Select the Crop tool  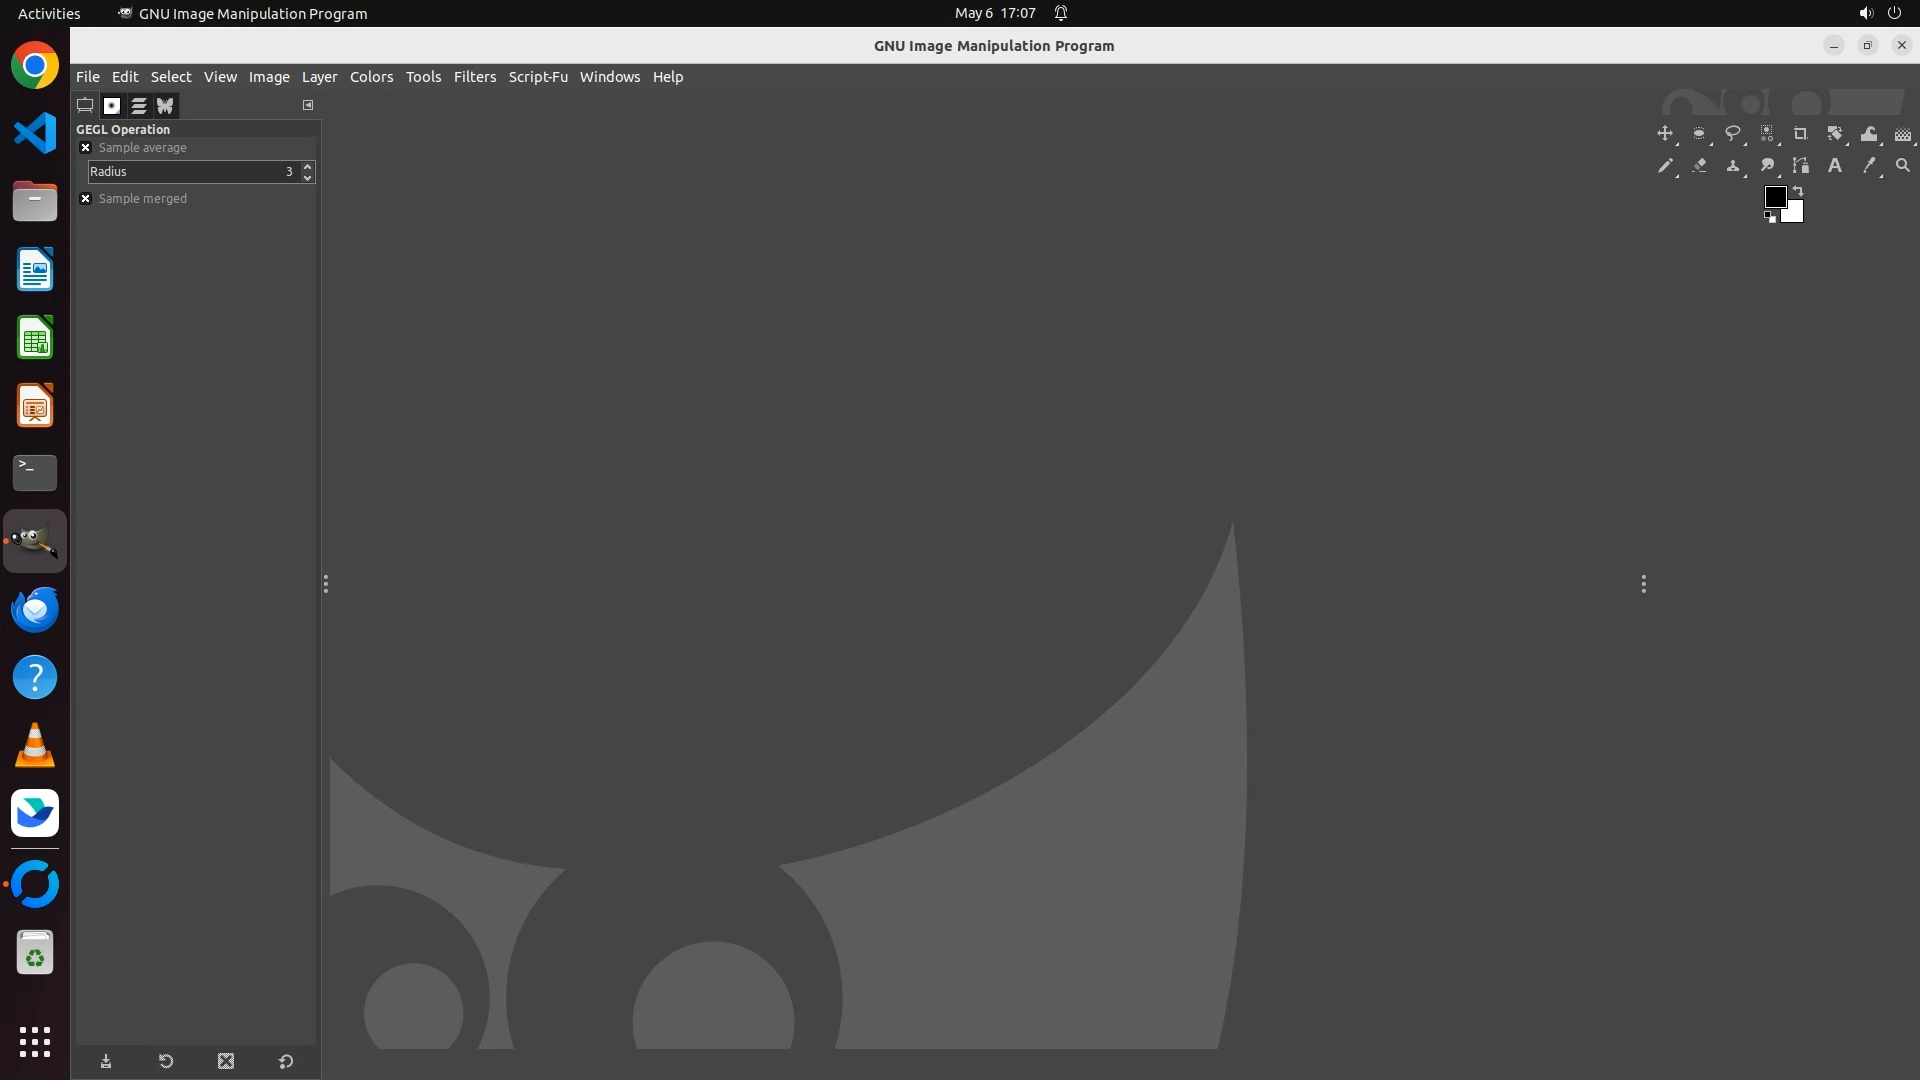pyautogui.click(x=1800, y=133)
